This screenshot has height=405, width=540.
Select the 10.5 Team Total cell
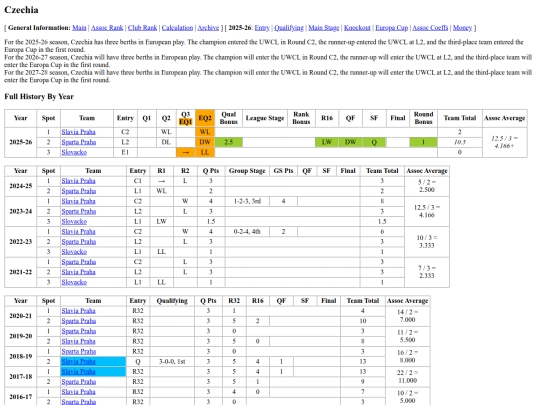(x=460, y=142)
